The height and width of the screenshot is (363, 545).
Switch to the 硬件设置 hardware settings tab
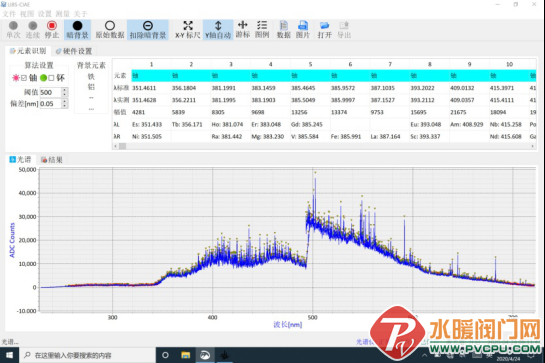tap(74, 51)
